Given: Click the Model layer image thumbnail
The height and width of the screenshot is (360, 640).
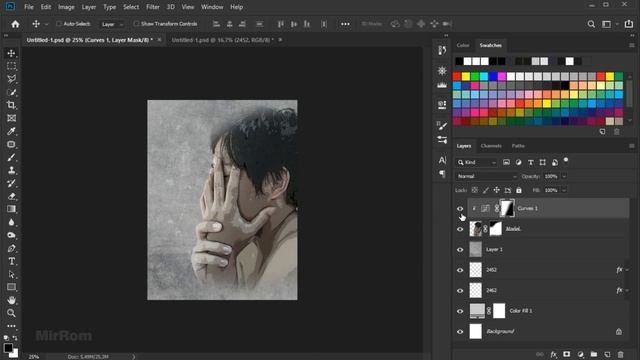Looking at the screenshot, I should coord(476,229).
